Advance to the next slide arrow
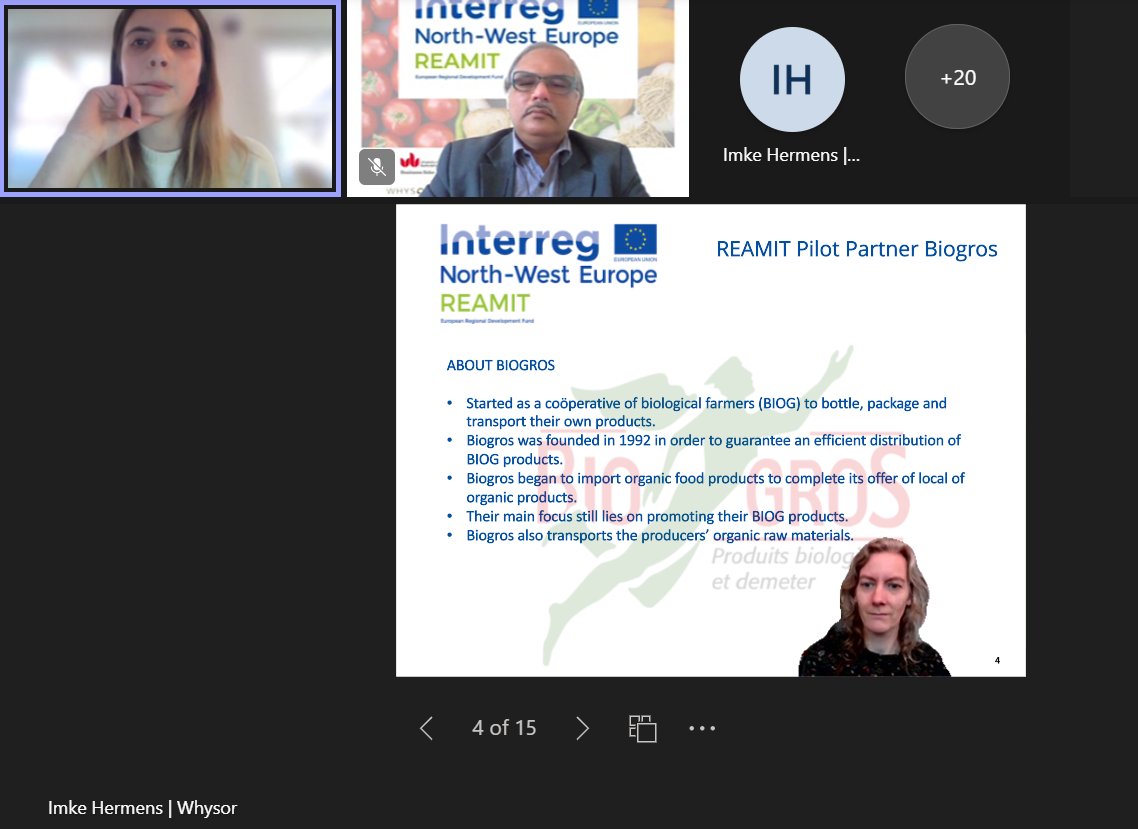This screenshot has height=829, width=1138. point(582,728)
